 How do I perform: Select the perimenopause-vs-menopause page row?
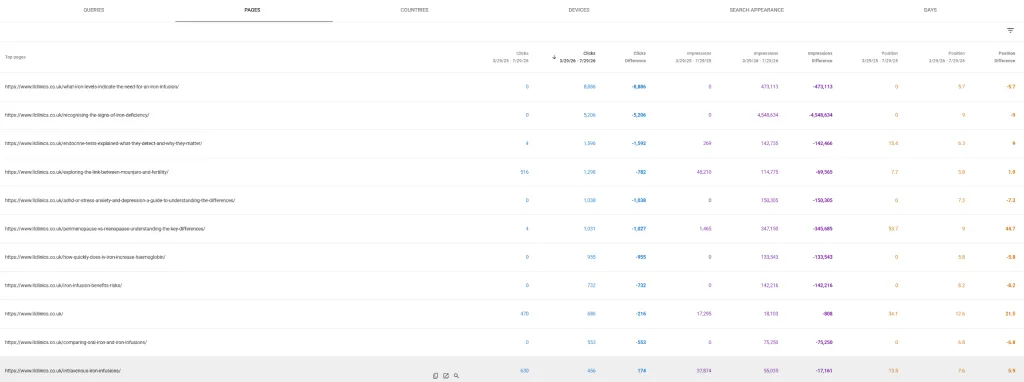pos(512,229)
